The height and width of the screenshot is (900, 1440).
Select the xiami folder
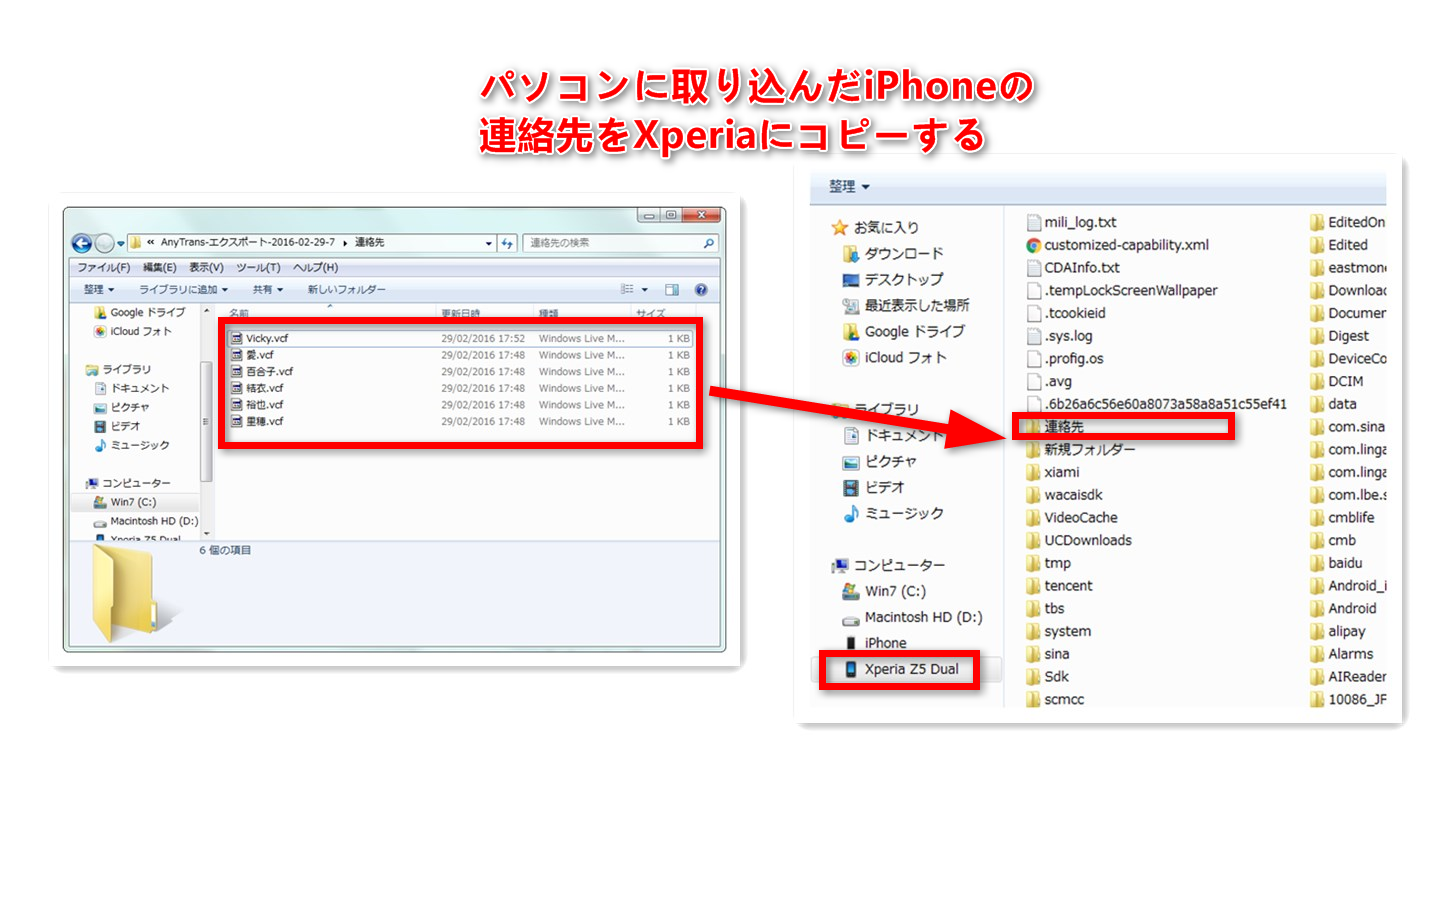[1053, 472]
